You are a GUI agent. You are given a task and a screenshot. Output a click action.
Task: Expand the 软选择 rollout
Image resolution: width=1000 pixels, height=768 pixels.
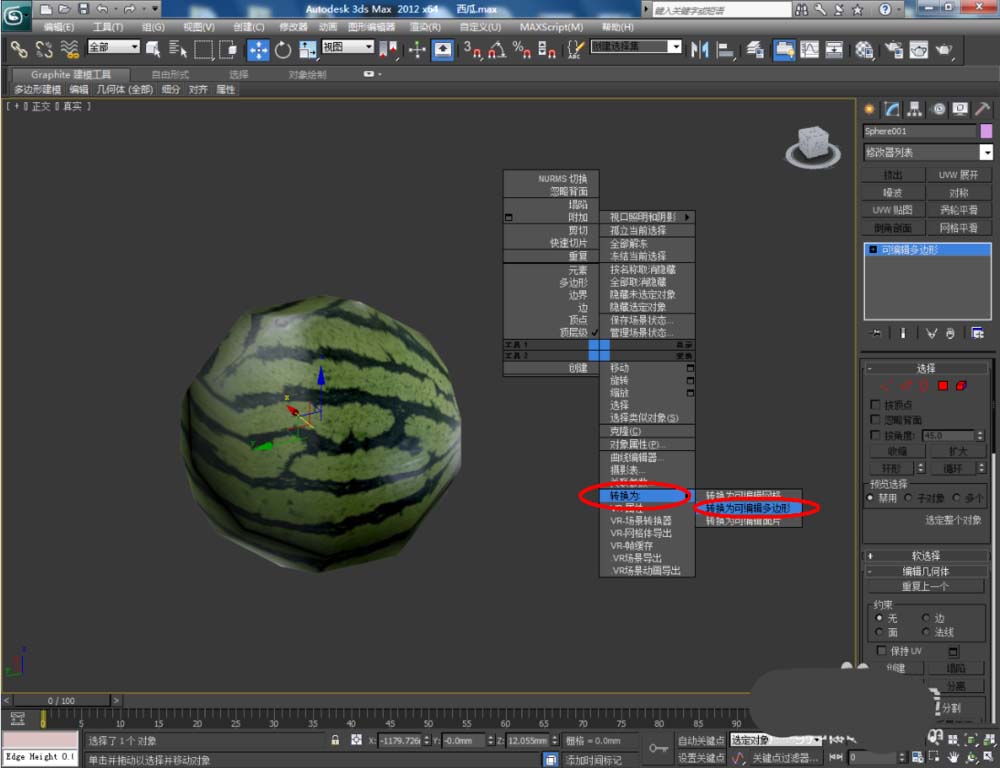[926, 556]
